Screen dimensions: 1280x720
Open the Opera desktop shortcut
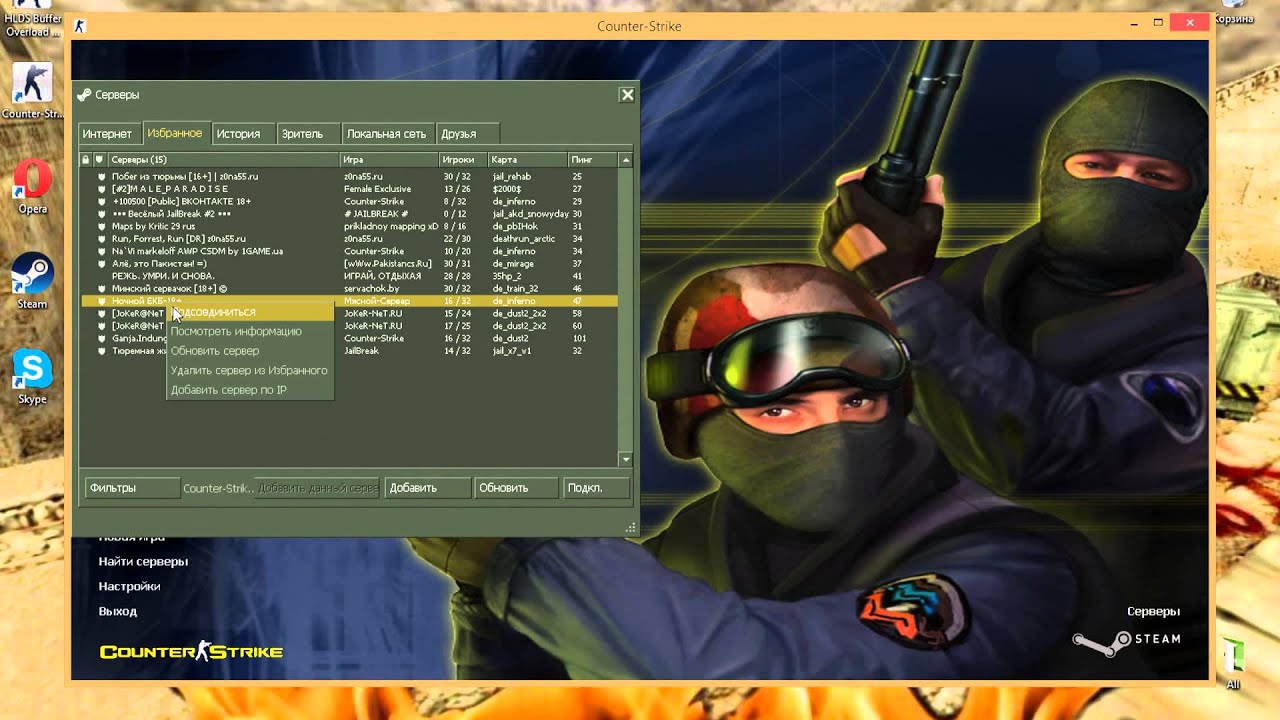(x=32, y=187)
